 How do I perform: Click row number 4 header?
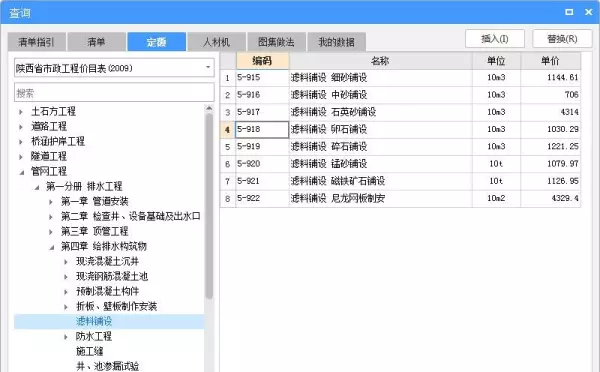[228, 129]
